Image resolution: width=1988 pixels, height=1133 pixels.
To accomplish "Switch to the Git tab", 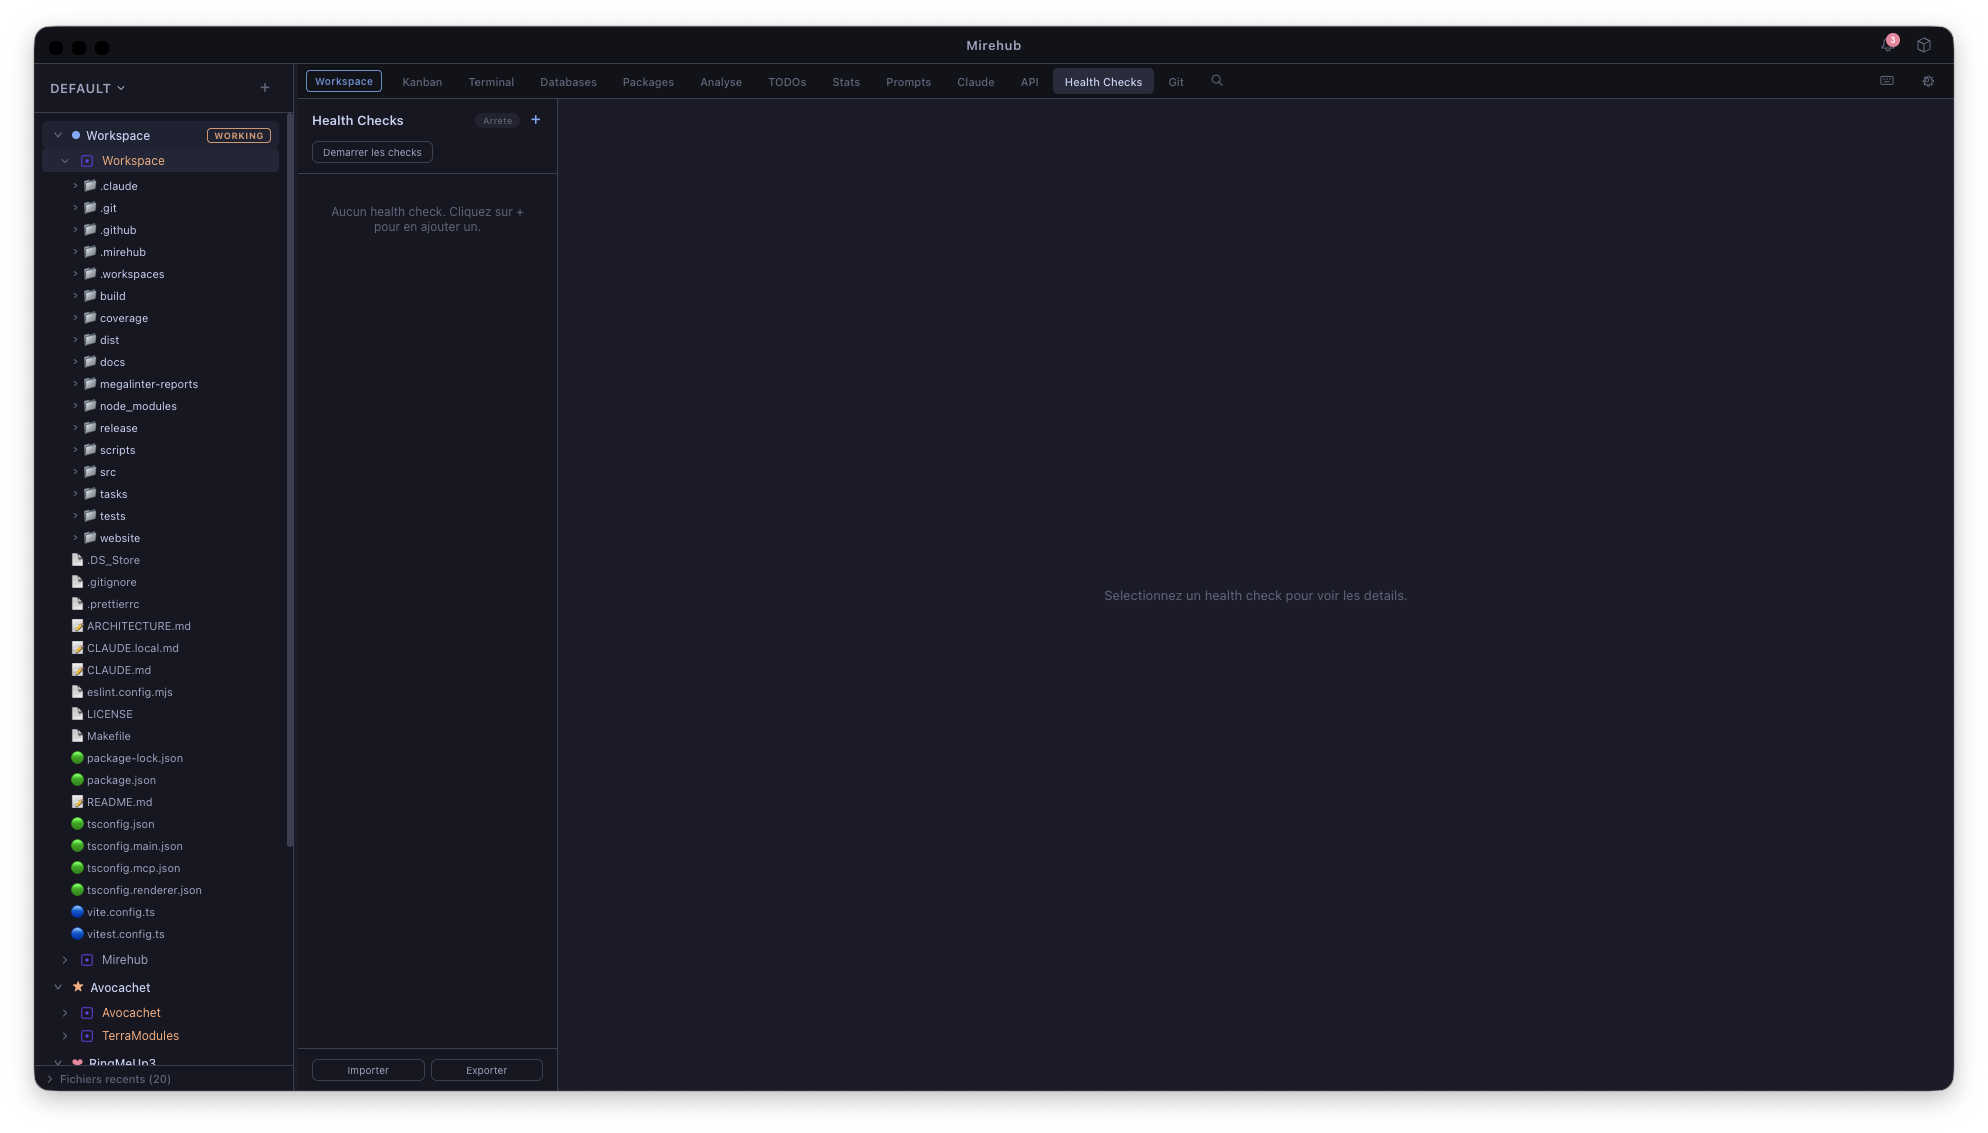I will 1176,82.
